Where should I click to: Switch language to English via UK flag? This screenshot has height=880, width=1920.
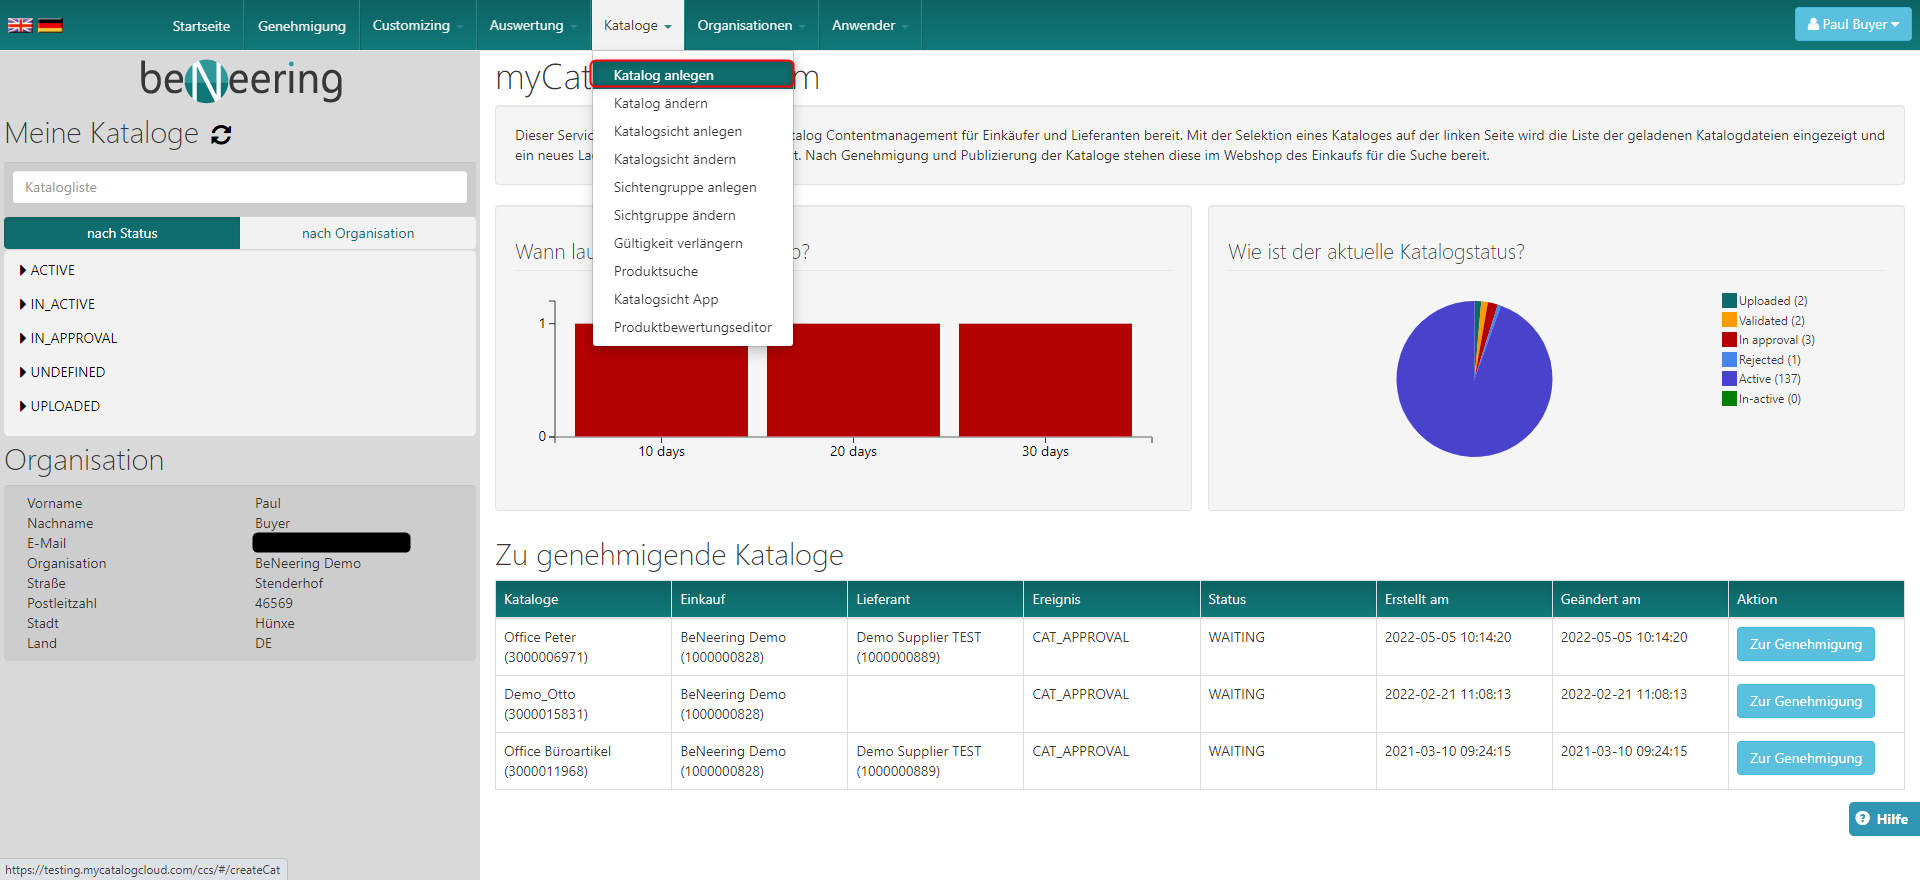click(x=20, y=25)
